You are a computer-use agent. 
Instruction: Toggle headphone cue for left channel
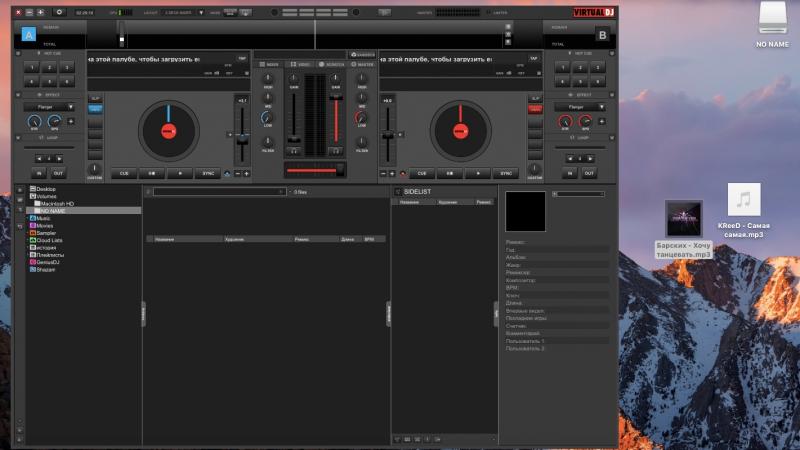294,151
